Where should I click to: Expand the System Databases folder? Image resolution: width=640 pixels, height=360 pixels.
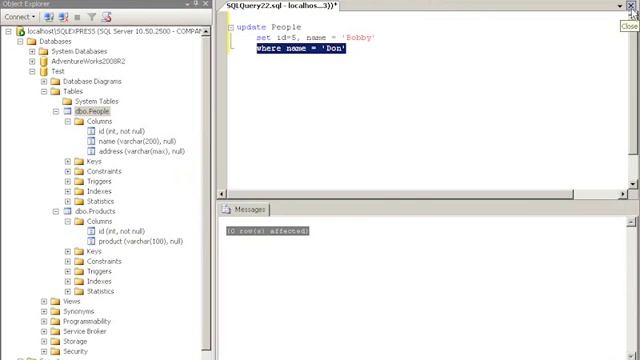(32, 51)
